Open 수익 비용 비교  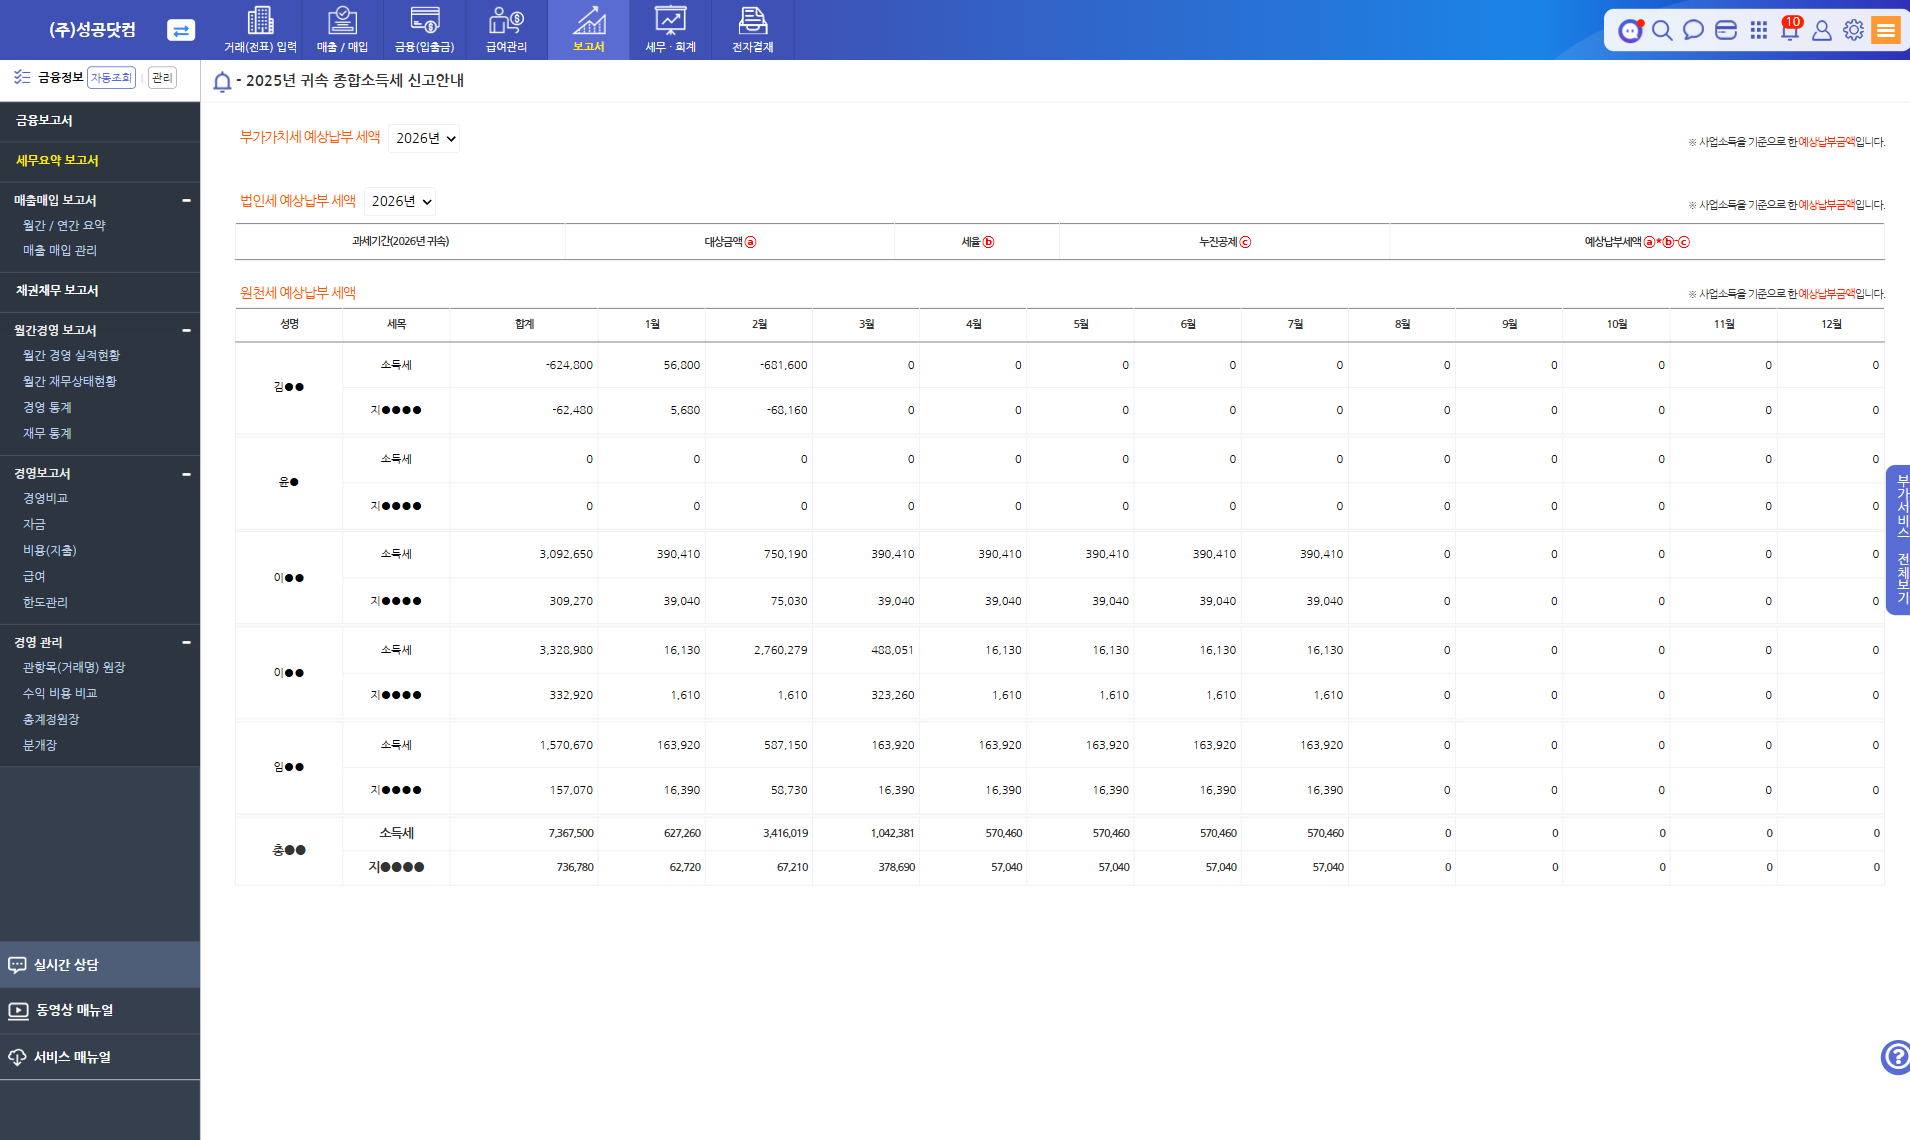click(60, 694)
